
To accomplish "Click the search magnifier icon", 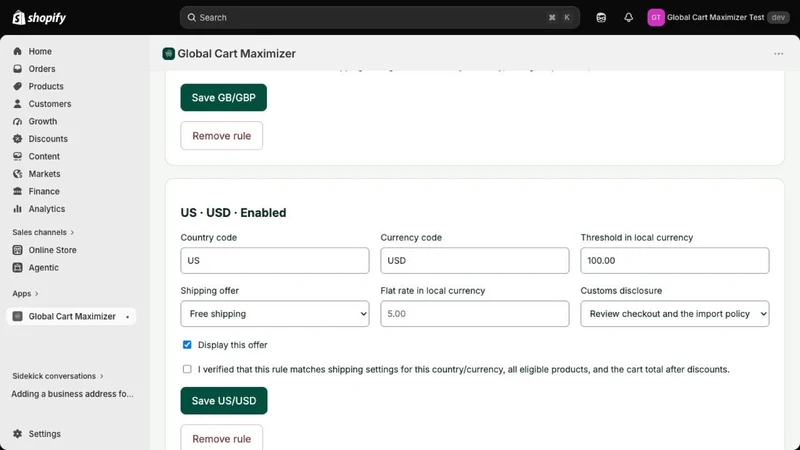I will pos(191,17).
